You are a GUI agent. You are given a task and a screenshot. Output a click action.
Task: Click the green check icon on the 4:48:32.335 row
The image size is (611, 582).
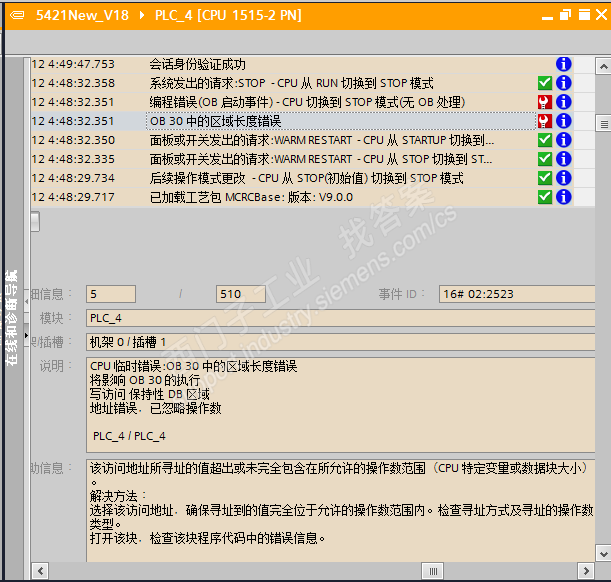[x=545, y=159]
